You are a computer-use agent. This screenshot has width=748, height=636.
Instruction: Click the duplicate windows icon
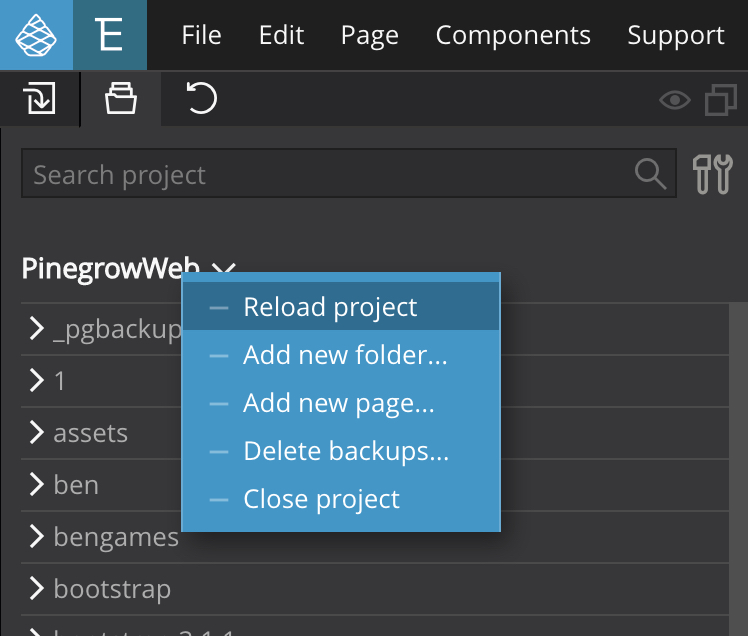tap(721, 100)
